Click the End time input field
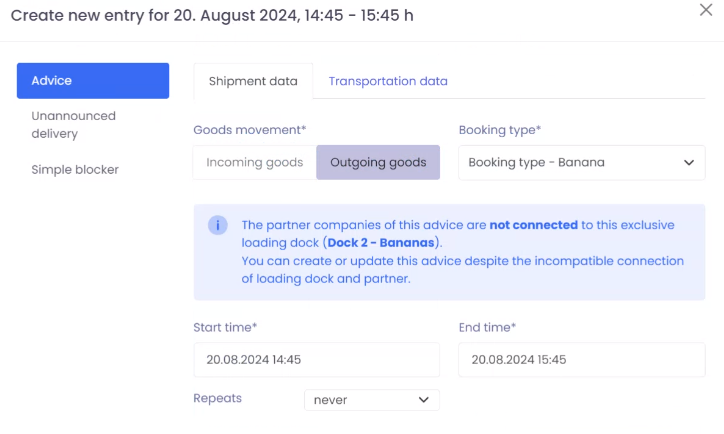The image size is (724, 434). point(581,360)
